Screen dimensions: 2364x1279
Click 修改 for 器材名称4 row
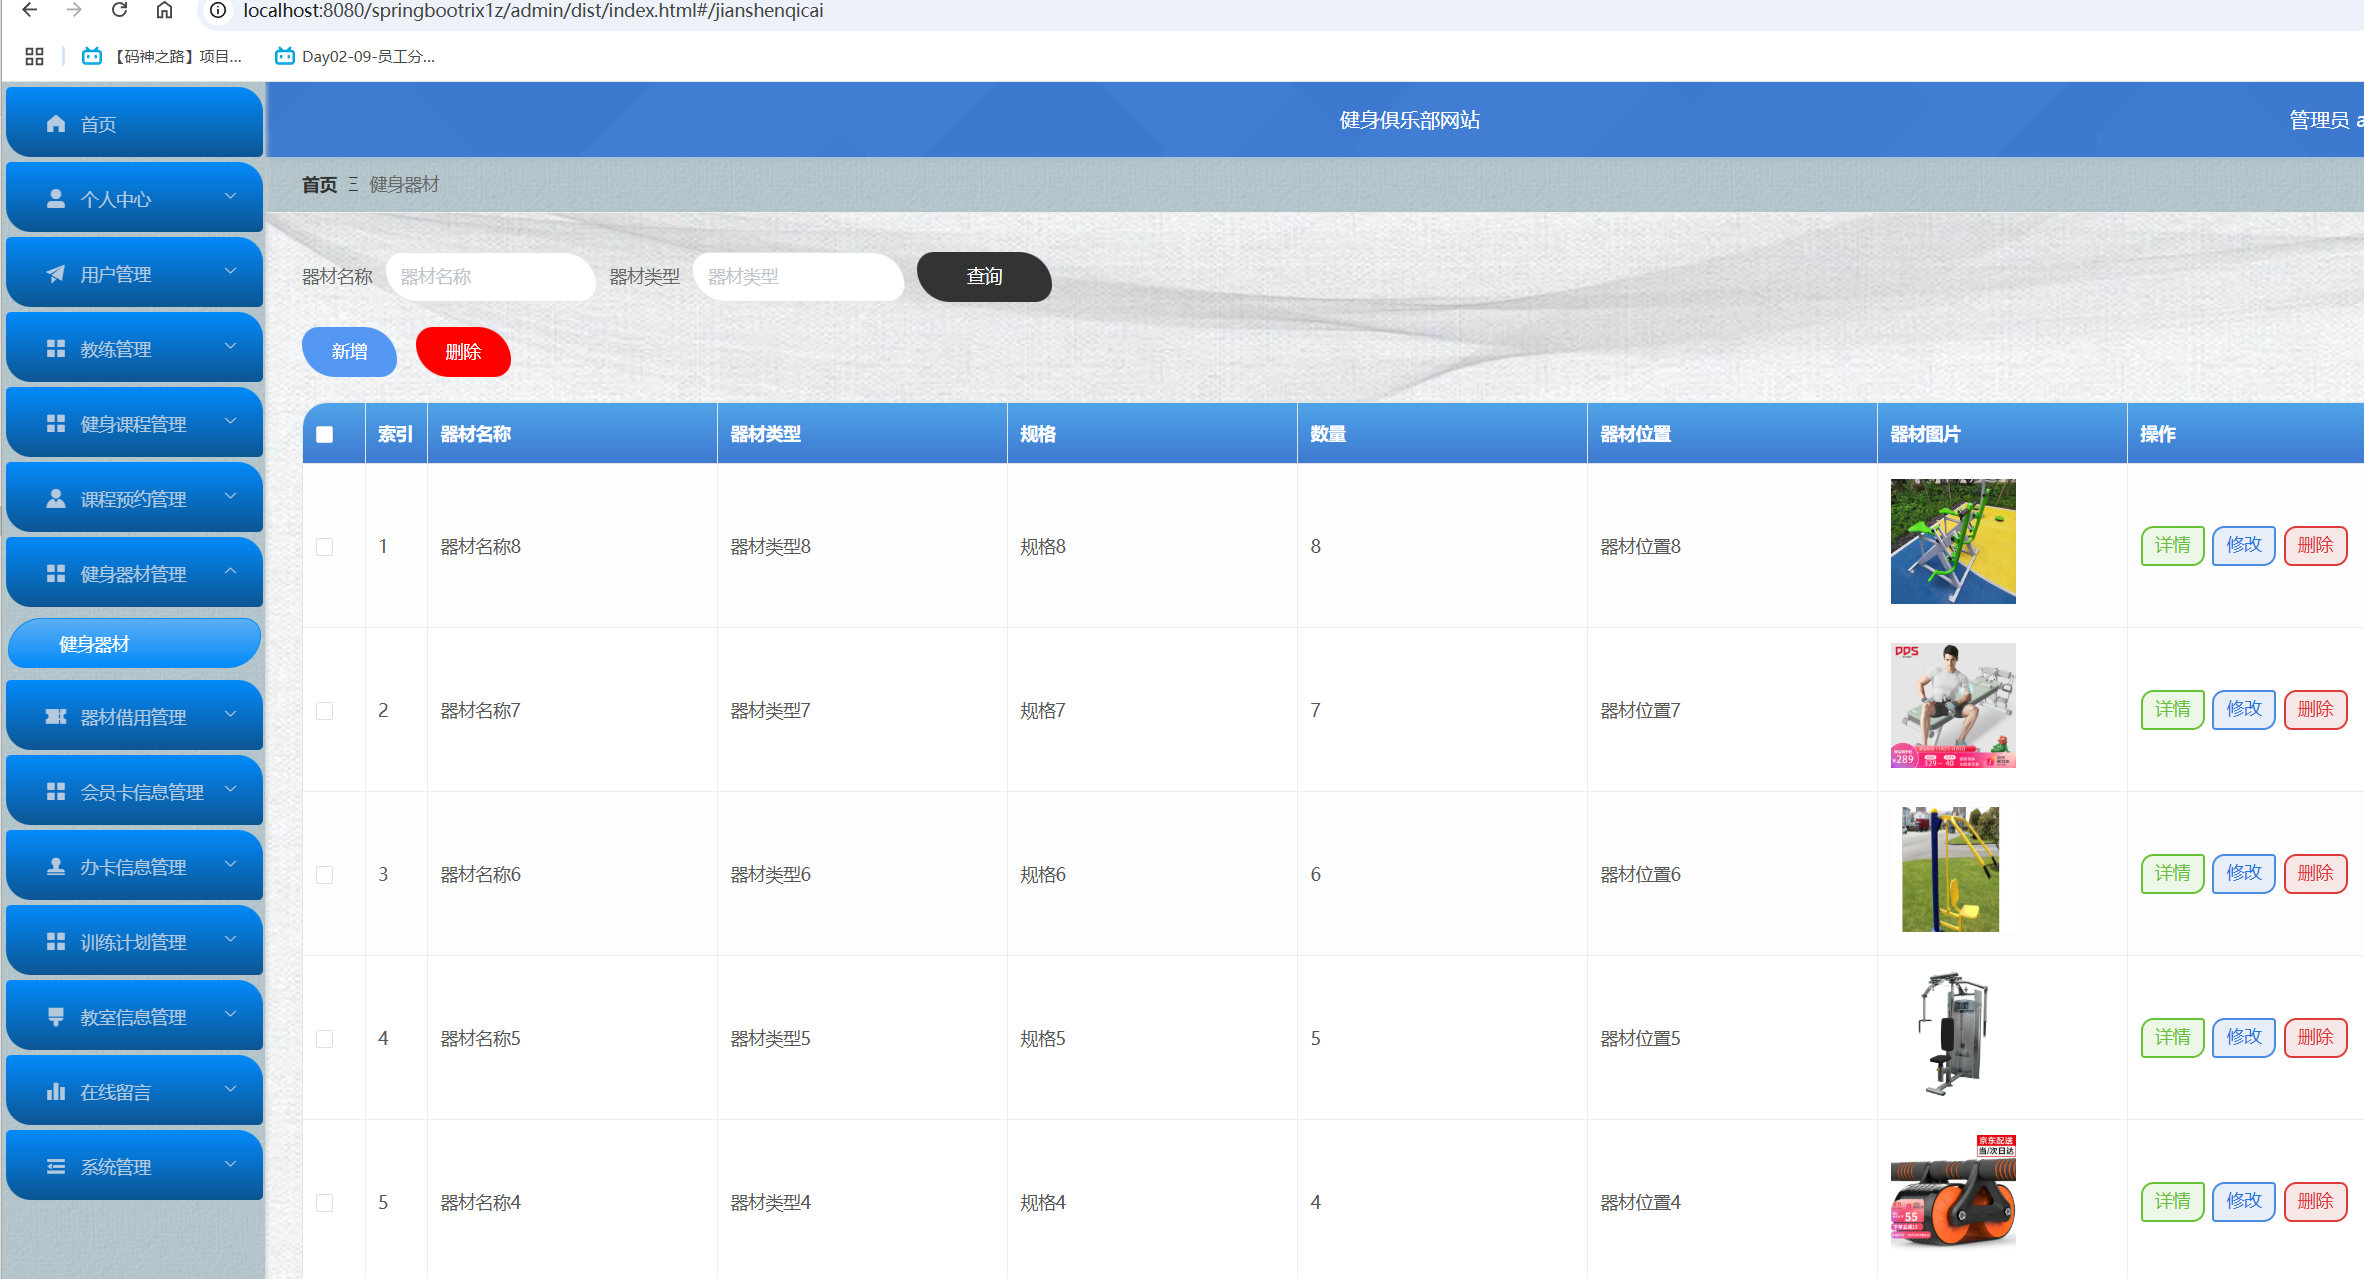pyautogui.click(x=2244, y=1202)
